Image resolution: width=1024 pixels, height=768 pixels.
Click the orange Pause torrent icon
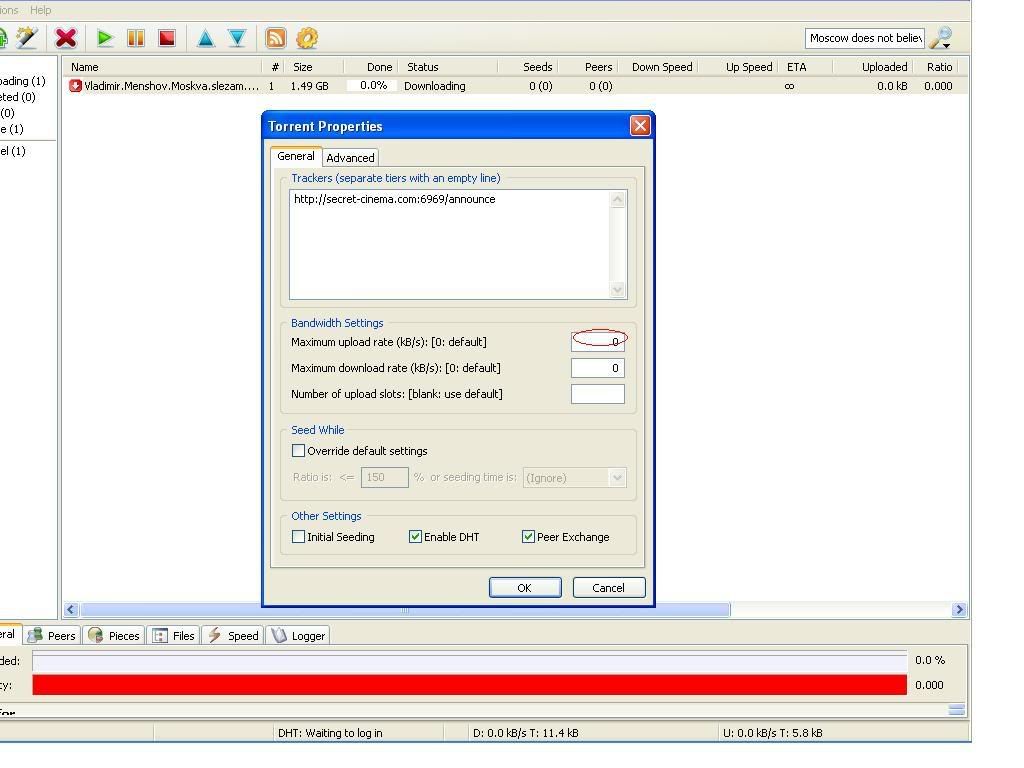[x=136, y=38]
